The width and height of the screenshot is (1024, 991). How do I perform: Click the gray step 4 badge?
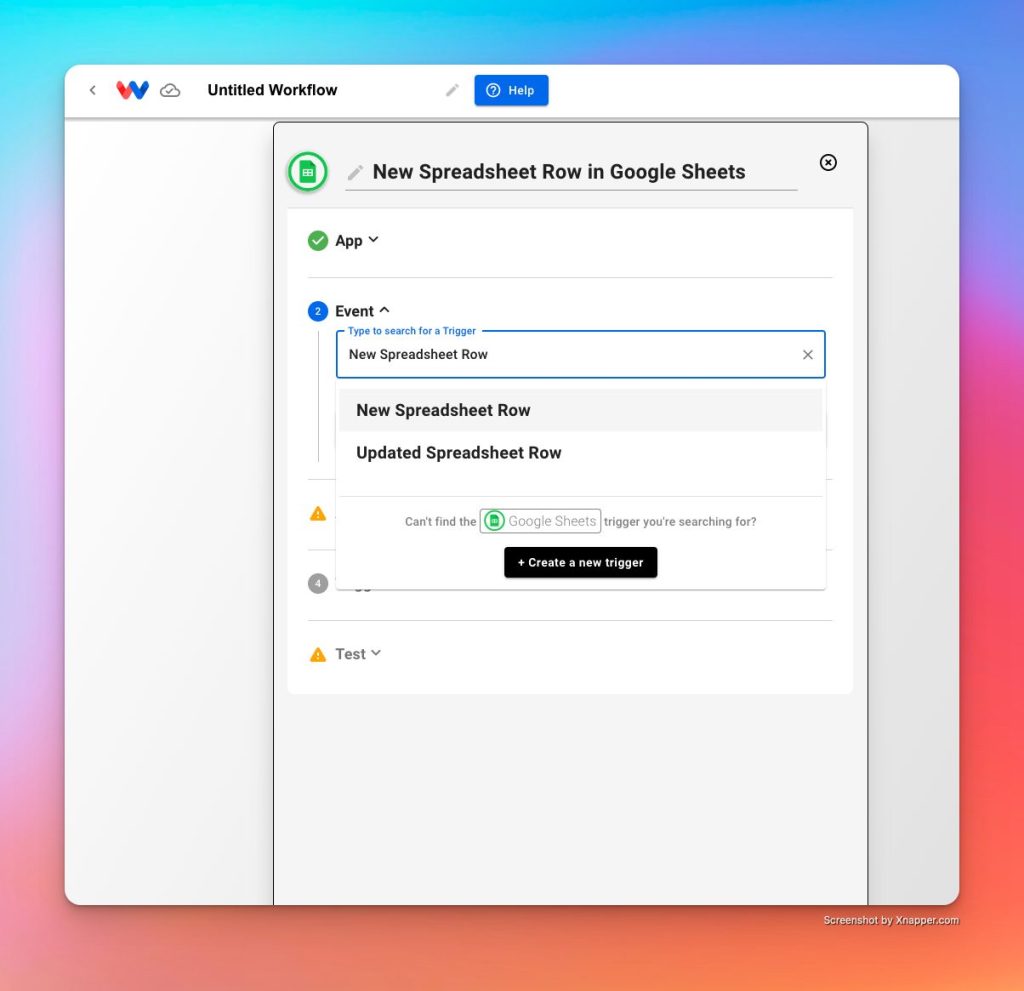pos(318,583)
